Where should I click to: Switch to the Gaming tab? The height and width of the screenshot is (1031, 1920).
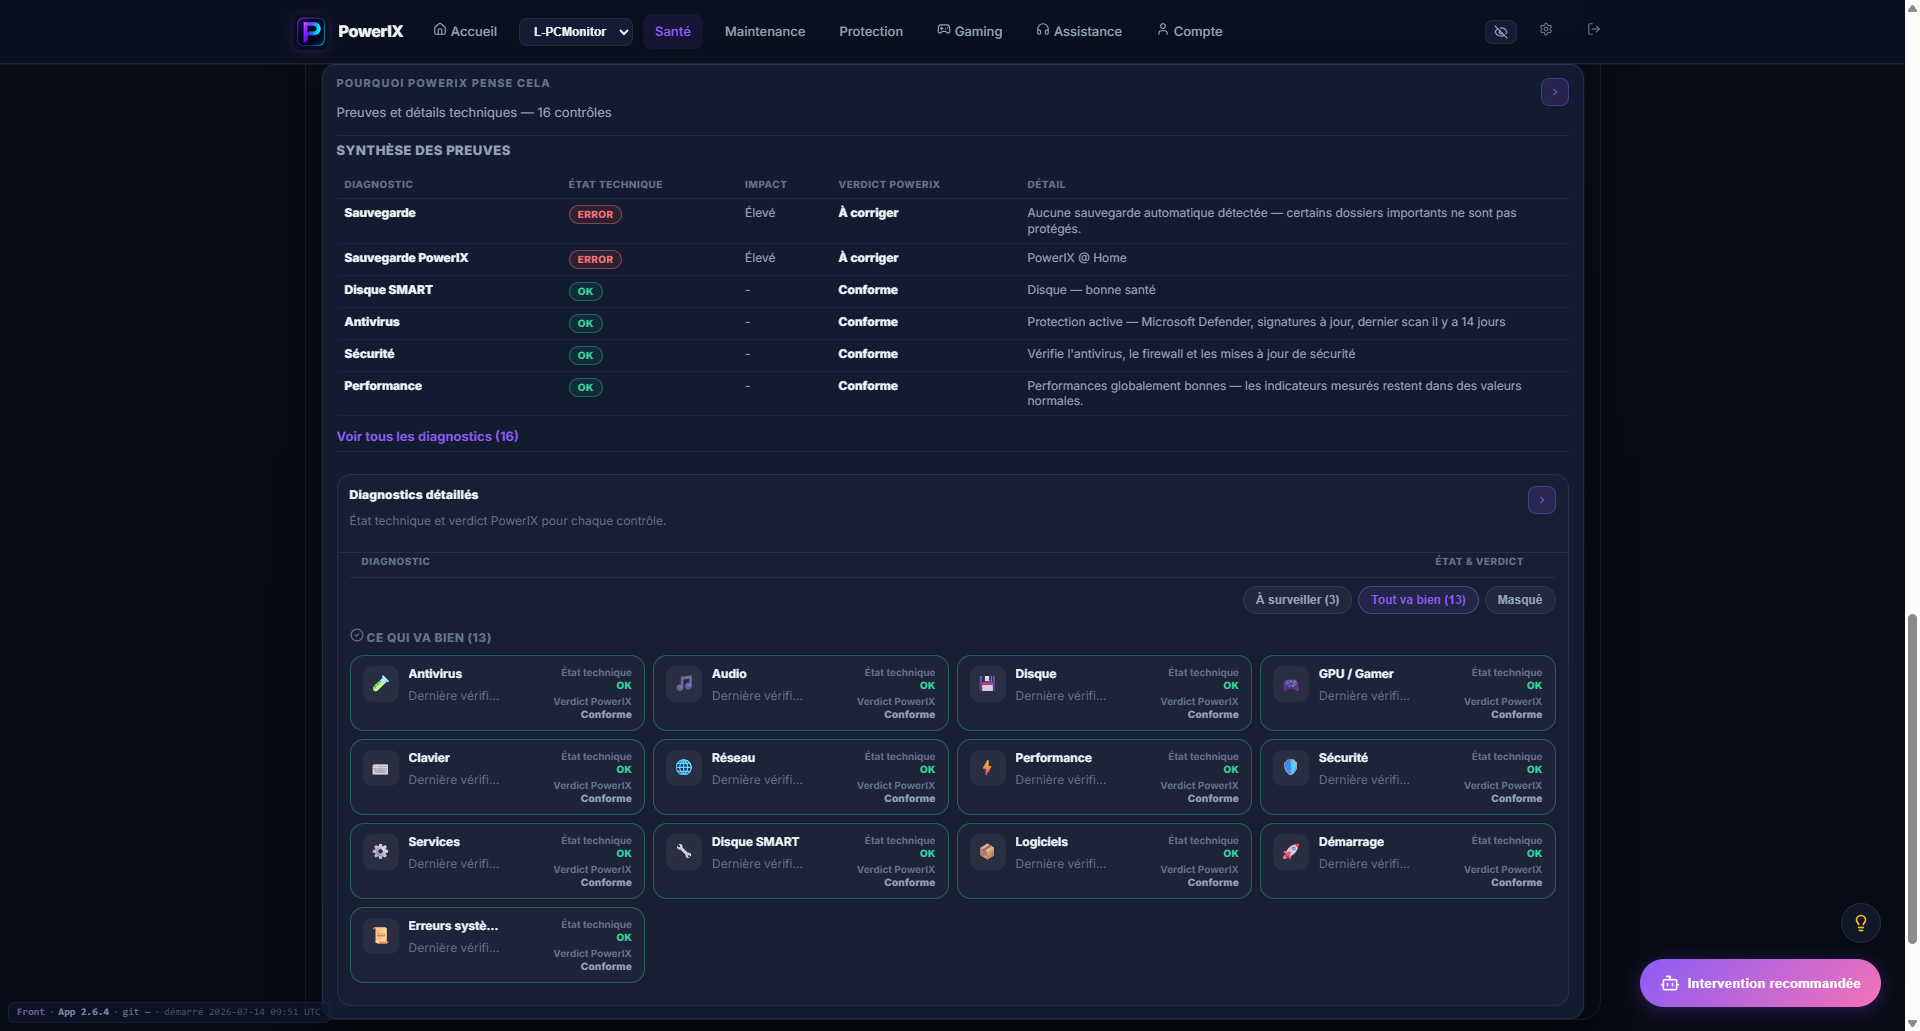[970, 32]
